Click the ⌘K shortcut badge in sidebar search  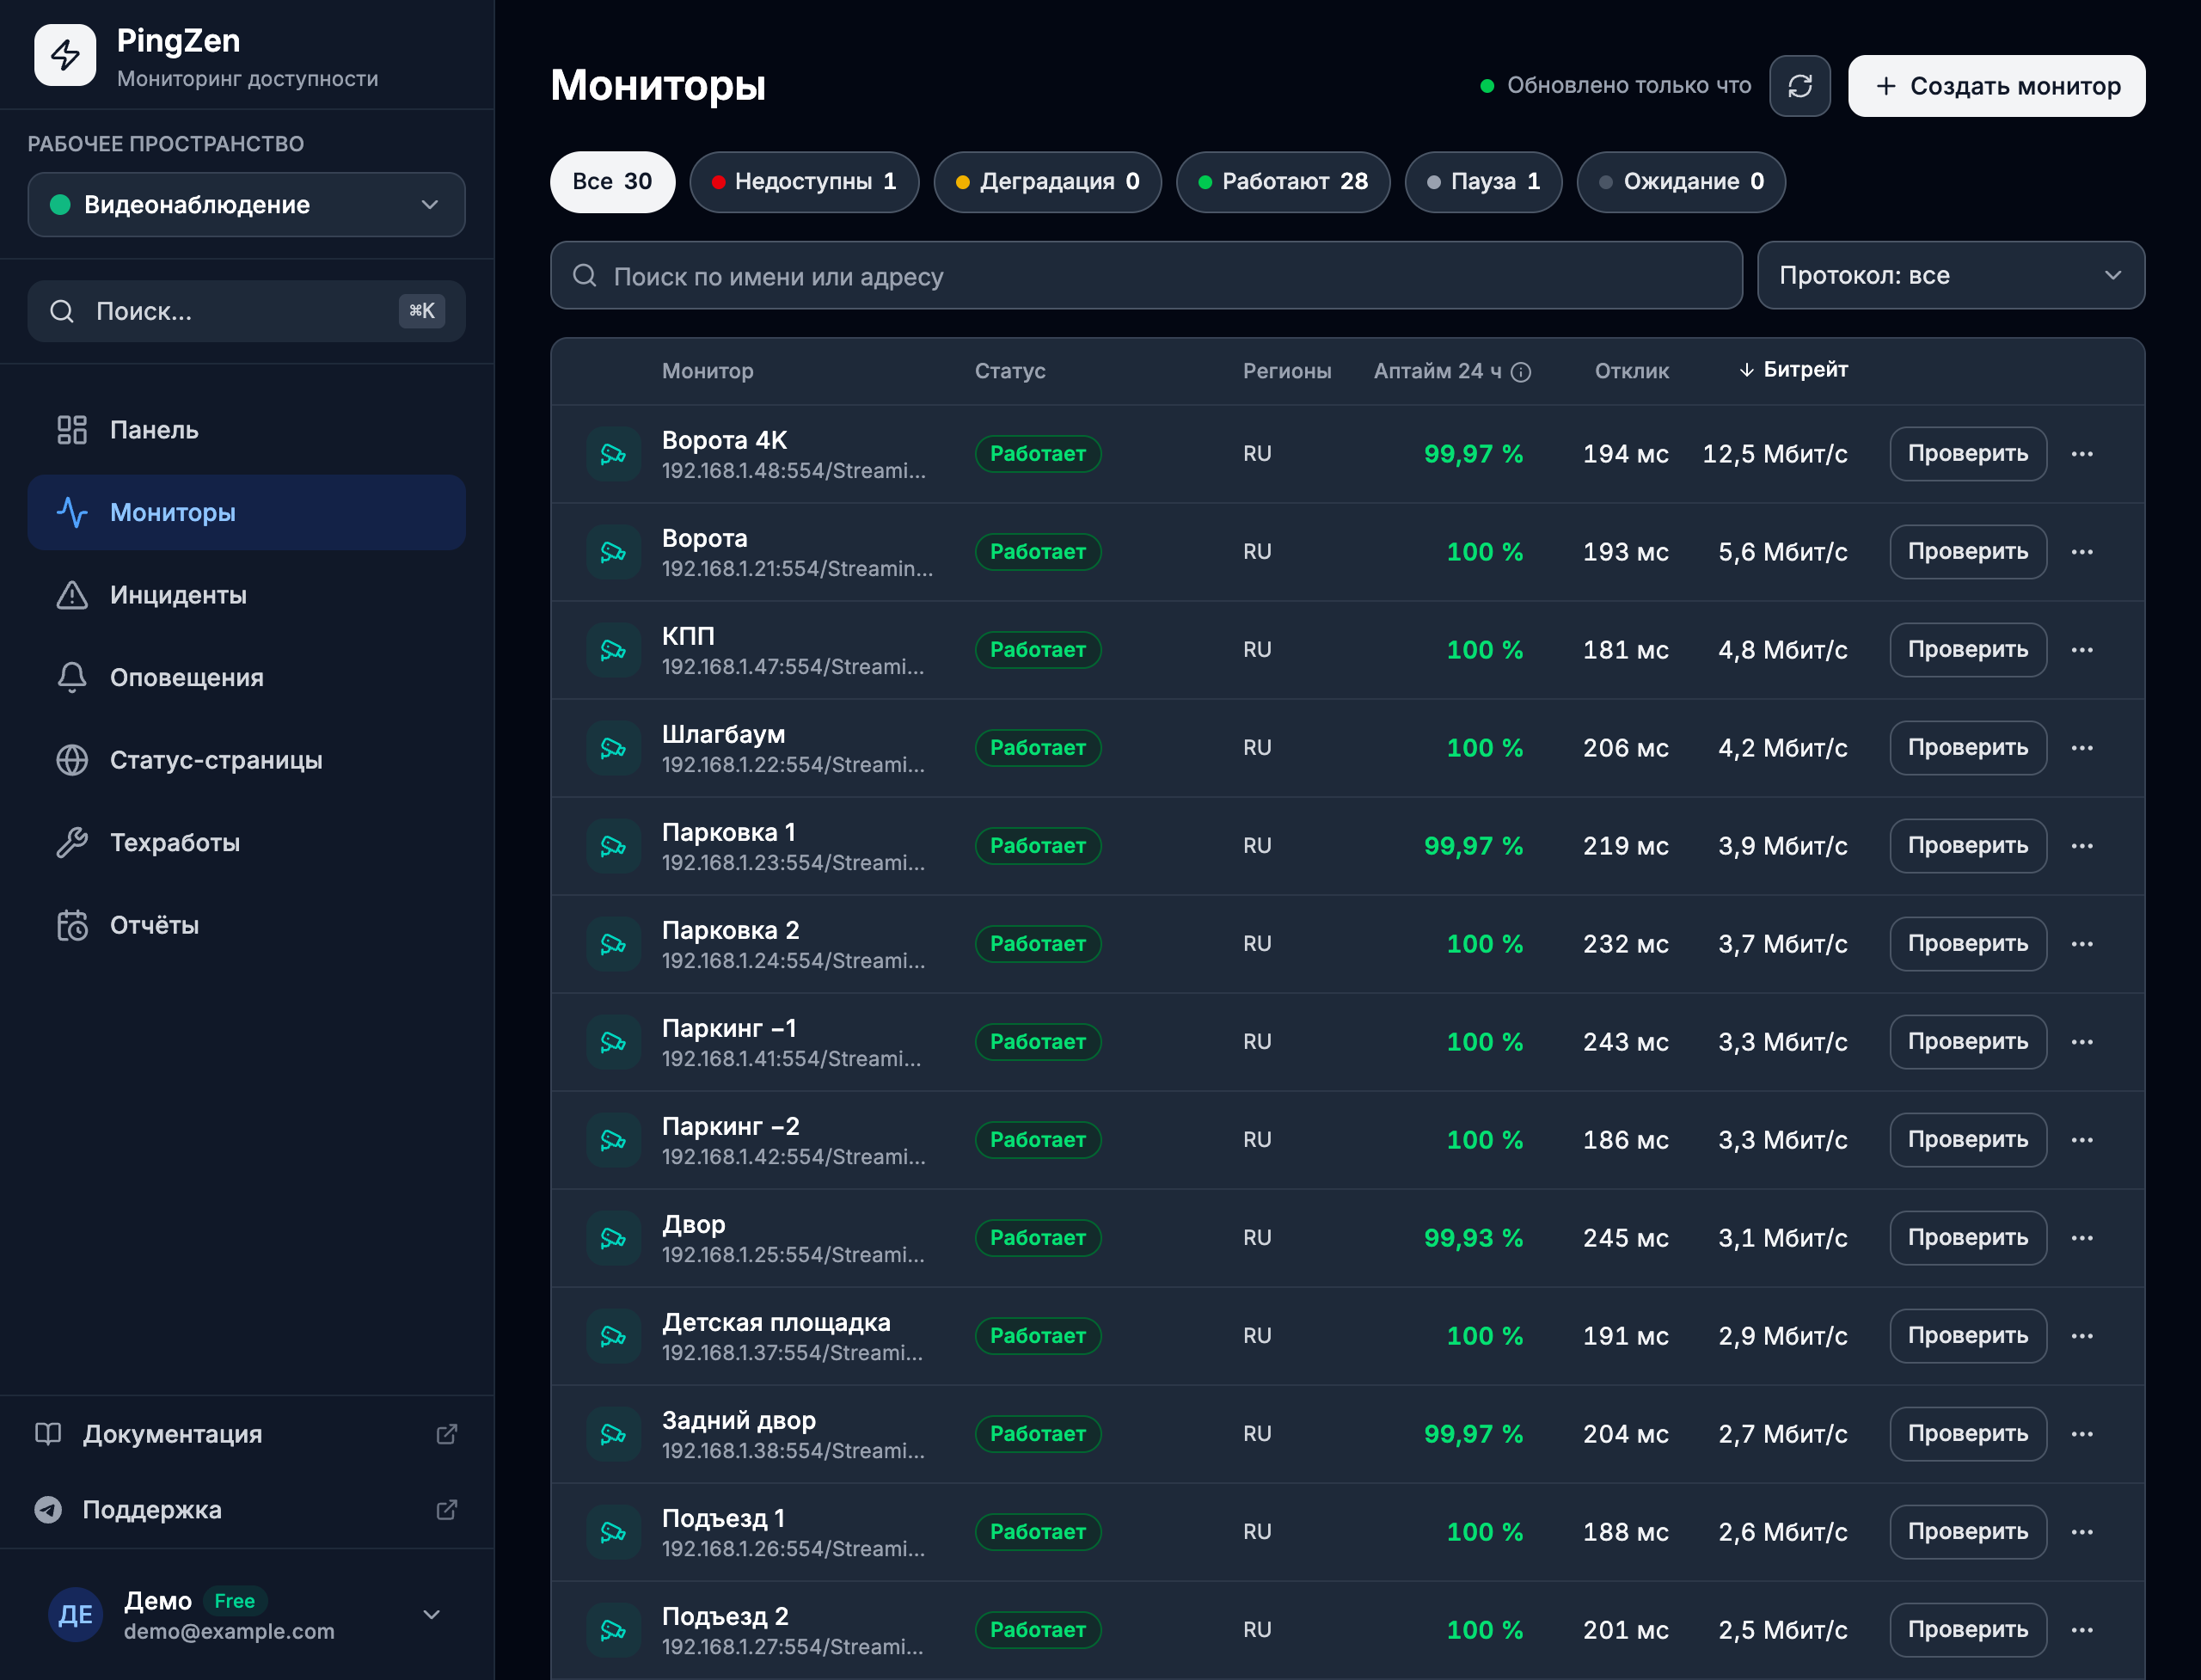(422, 311)
